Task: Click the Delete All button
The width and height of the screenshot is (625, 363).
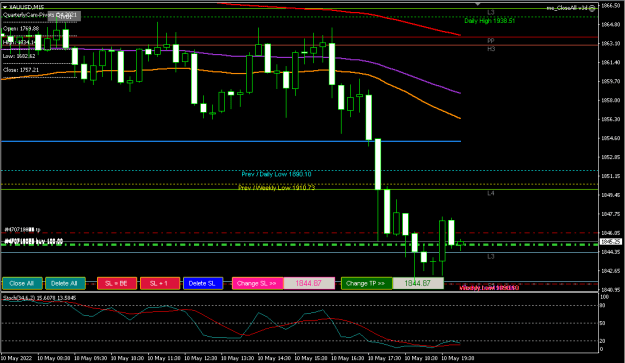Action: tap(65, 283)
